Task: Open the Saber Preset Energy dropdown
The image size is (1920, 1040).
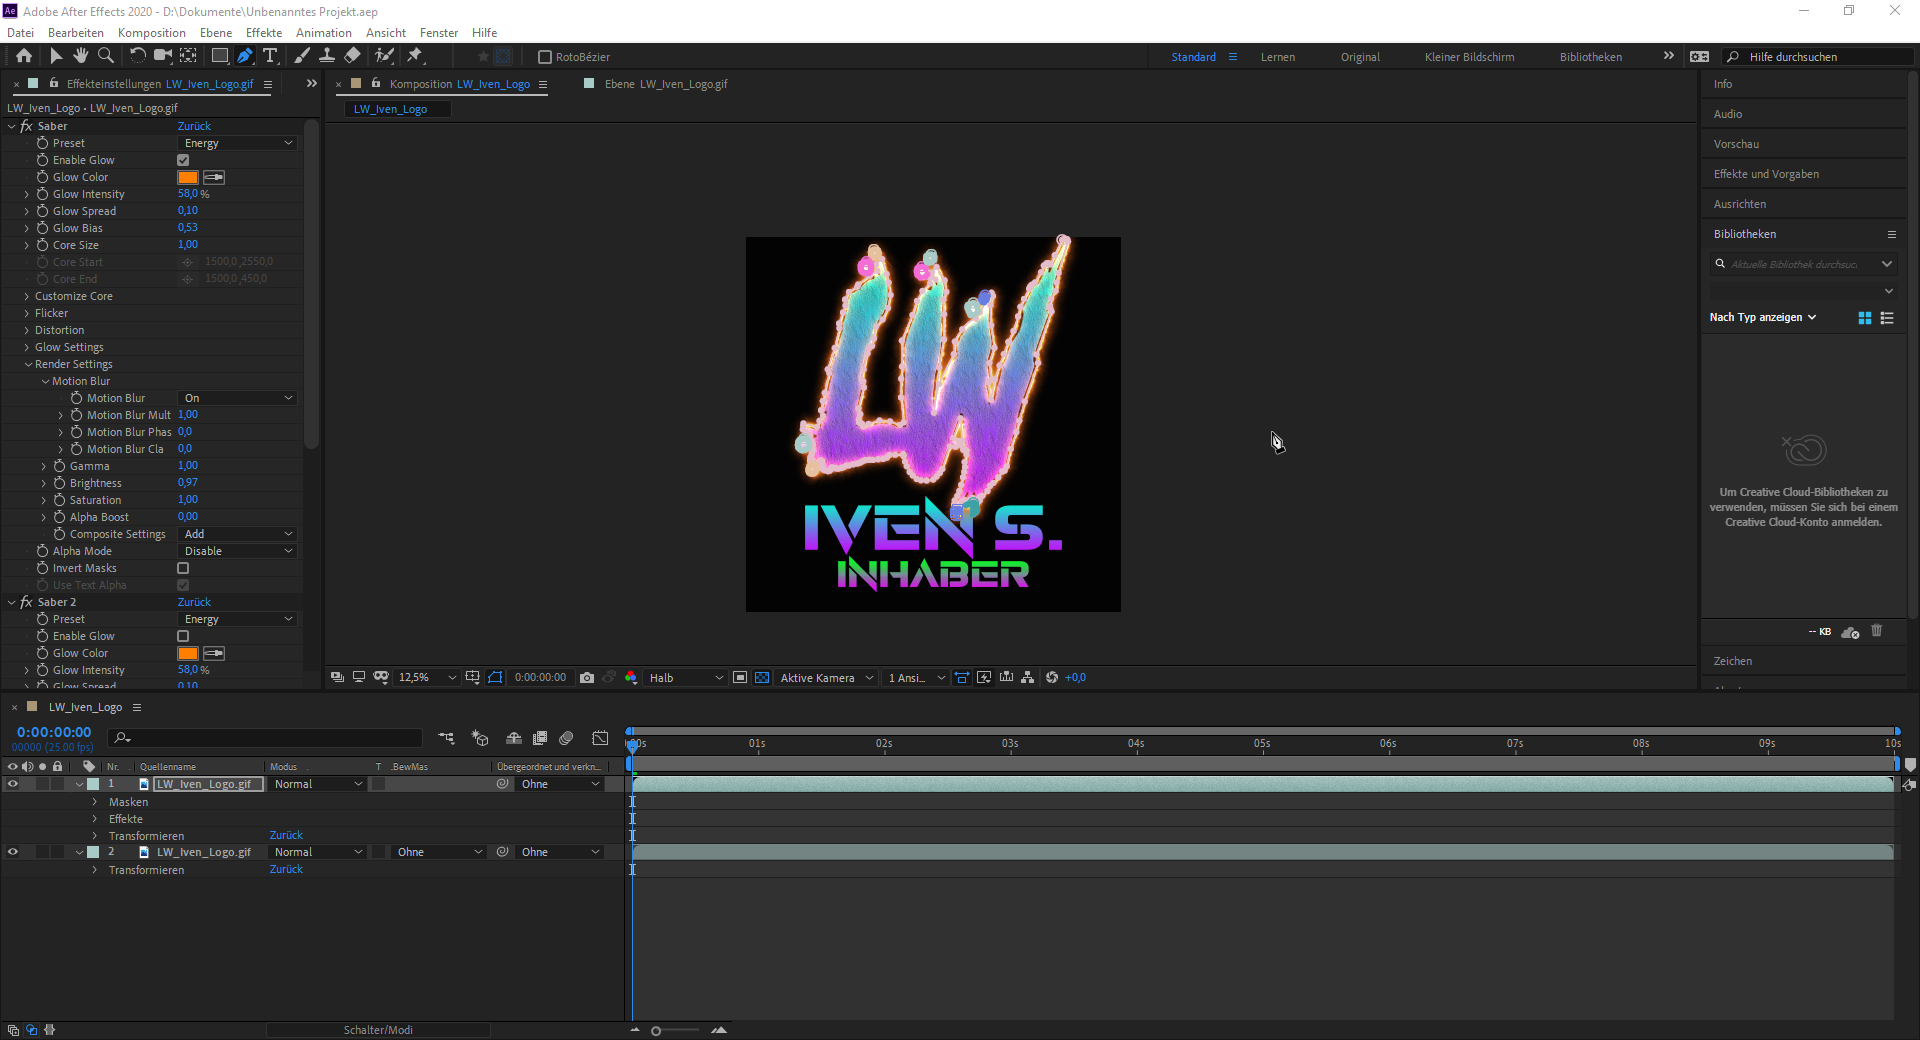Action: tap(238, 143)
